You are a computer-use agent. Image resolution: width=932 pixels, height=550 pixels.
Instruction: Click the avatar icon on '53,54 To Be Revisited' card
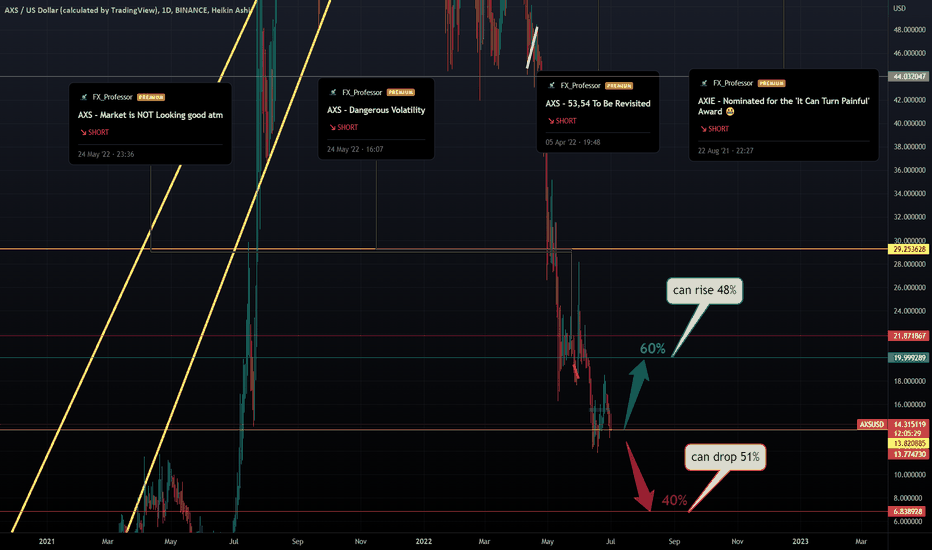tap(552, 86)
